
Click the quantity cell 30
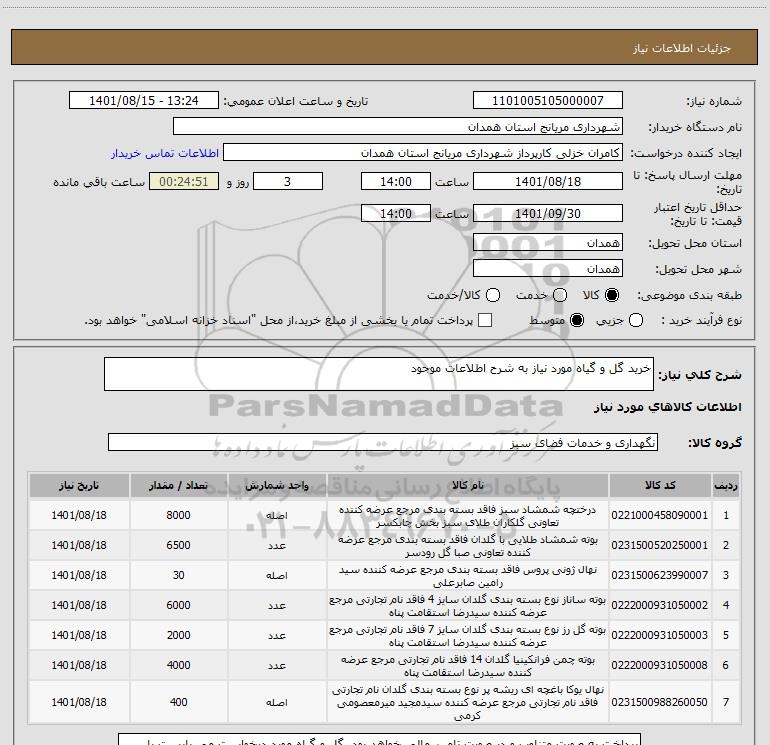click(178, 575)
